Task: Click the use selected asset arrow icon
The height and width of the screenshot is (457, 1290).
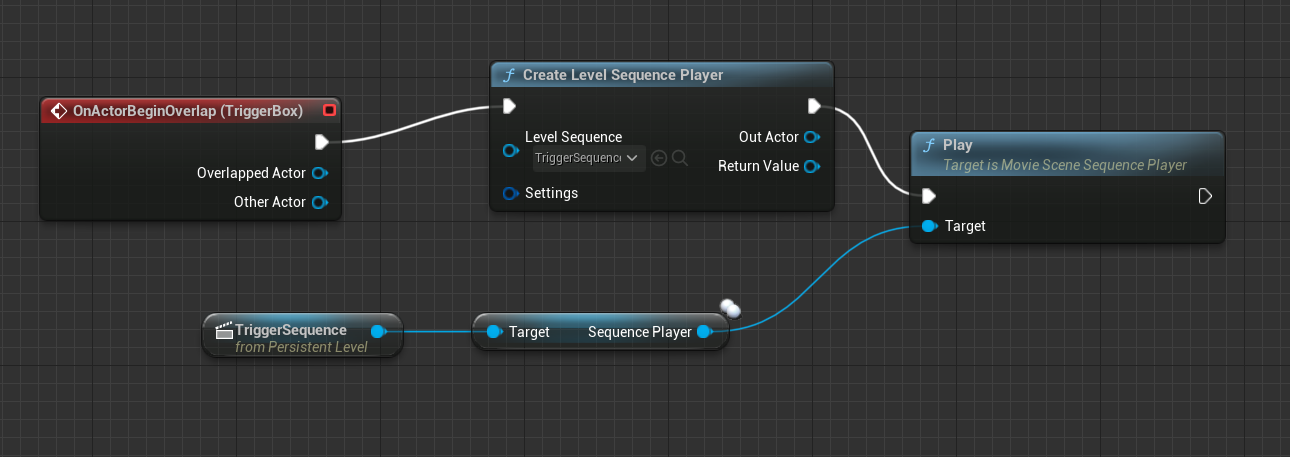Action: click(659, 158)
